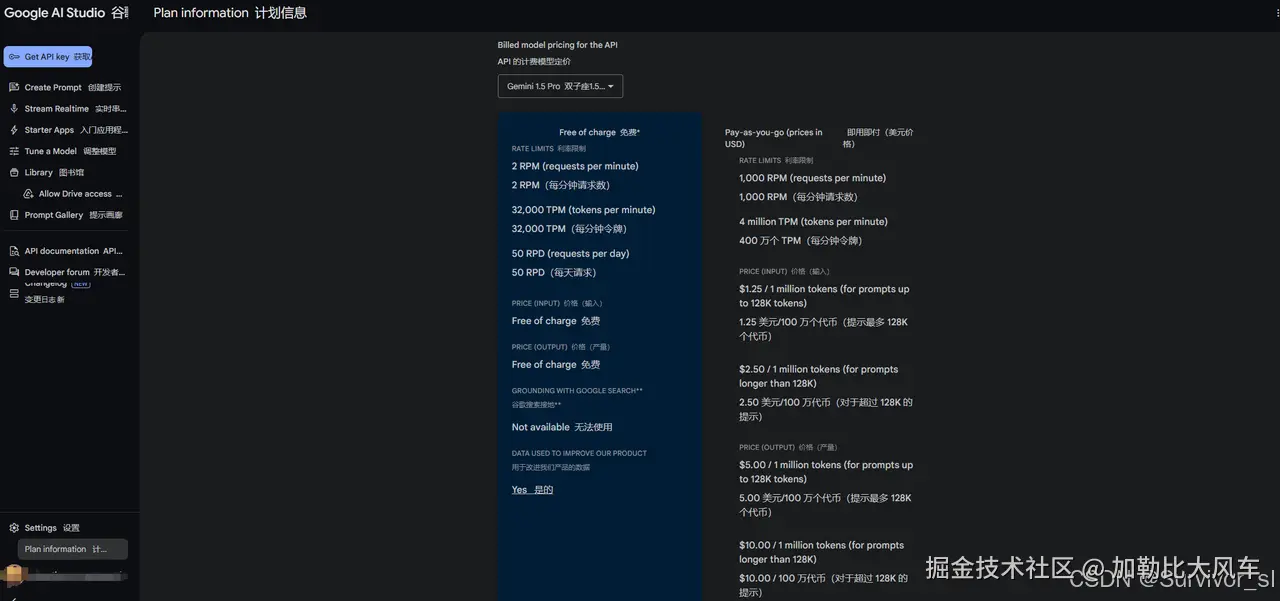Click the 'Free of charge 免费*' column header
The height and width of the screenshot is (601, 1280).
(600, 132)
